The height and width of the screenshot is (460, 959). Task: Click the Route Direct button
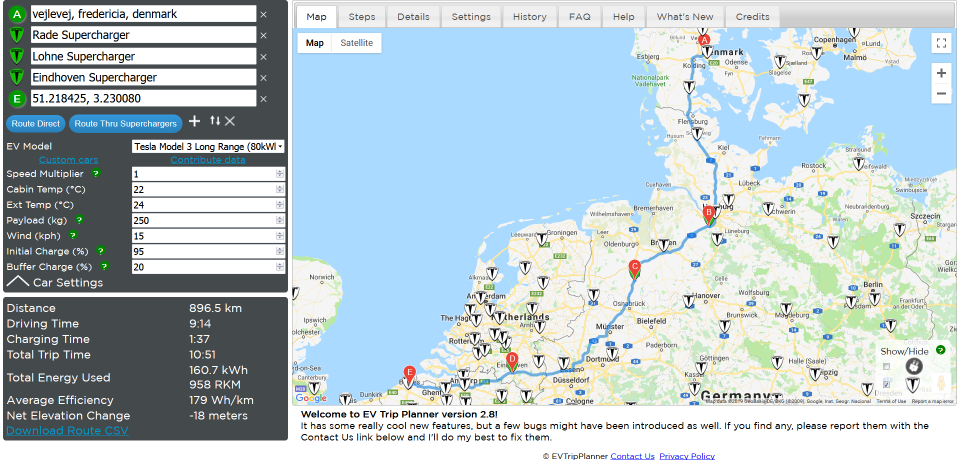point(36,124)
